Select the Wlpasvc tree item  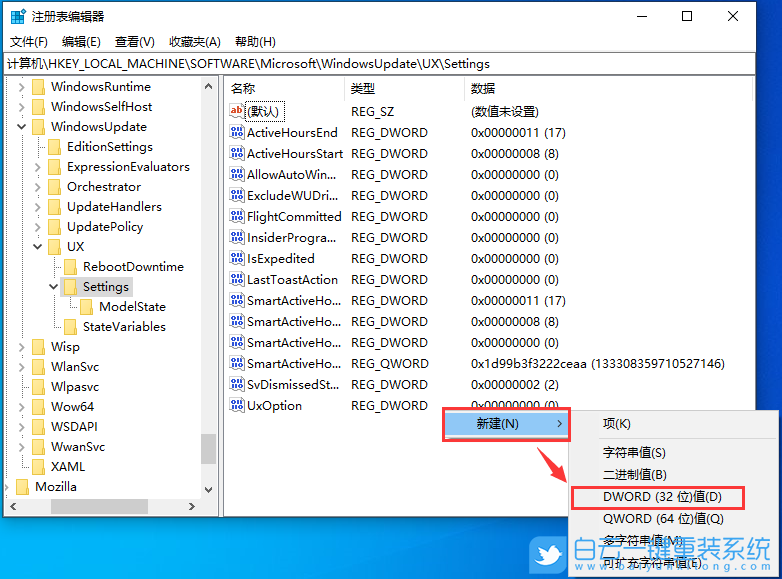pos(75,387)
